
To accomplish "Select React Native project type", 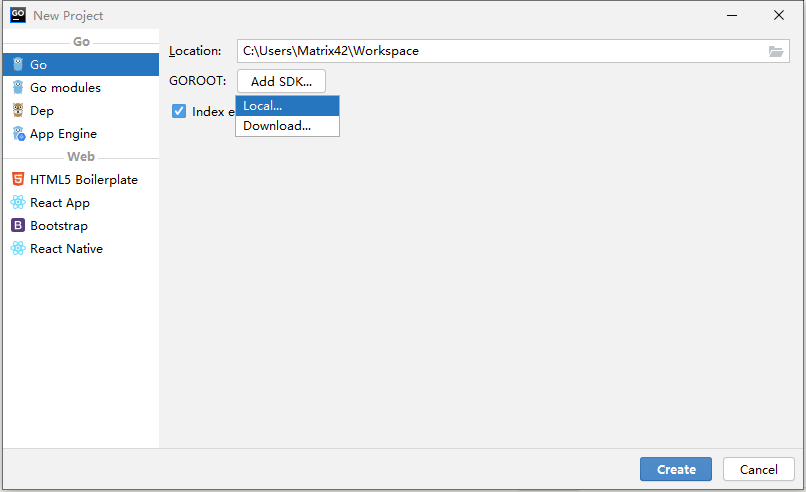I will tap(81, 249).
